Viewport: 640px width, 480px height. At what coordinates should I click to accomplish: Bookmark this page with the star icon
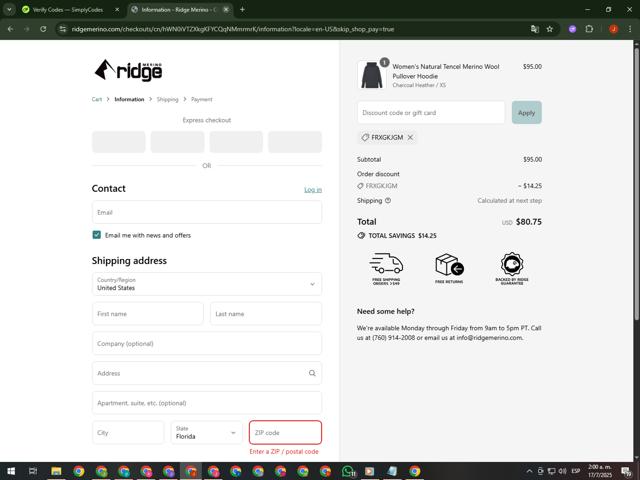pos(550,29)
